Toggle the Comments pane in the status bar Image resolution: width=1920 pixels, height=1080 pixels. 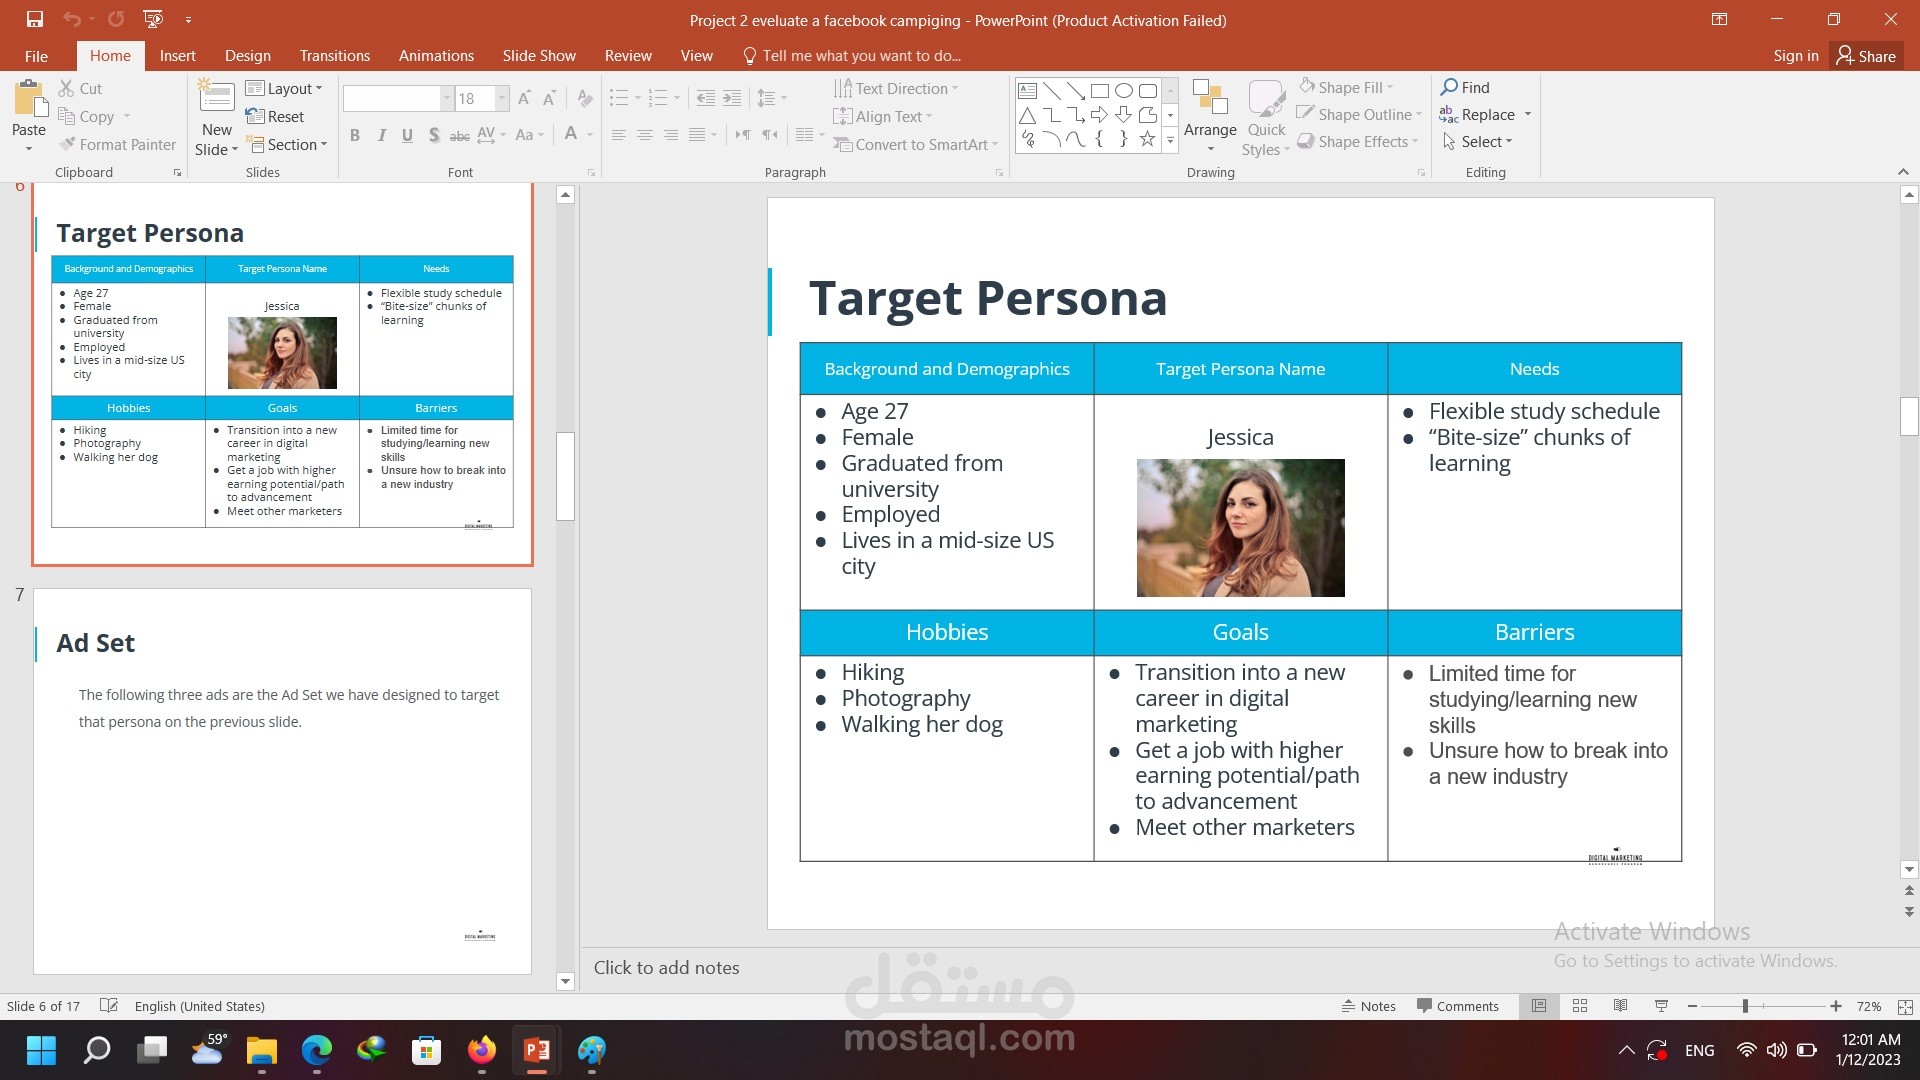tap(1457, 1006)
